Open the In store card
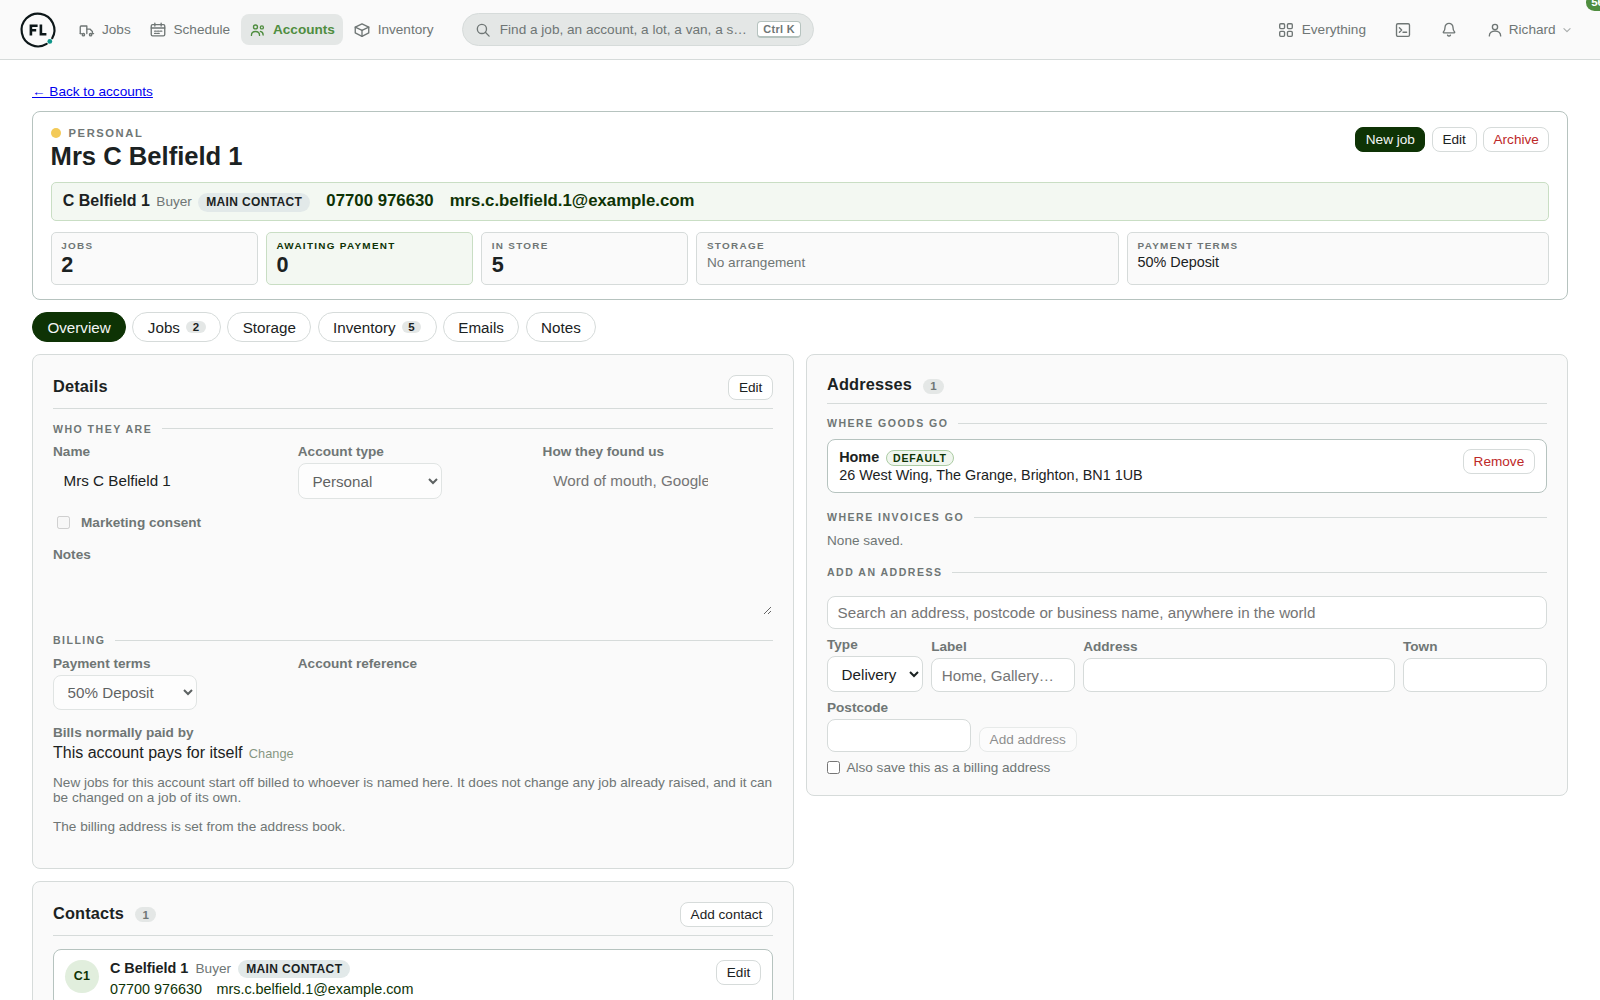Image resolution: width=1600 pixels, height=1000 pixels. 584,258
